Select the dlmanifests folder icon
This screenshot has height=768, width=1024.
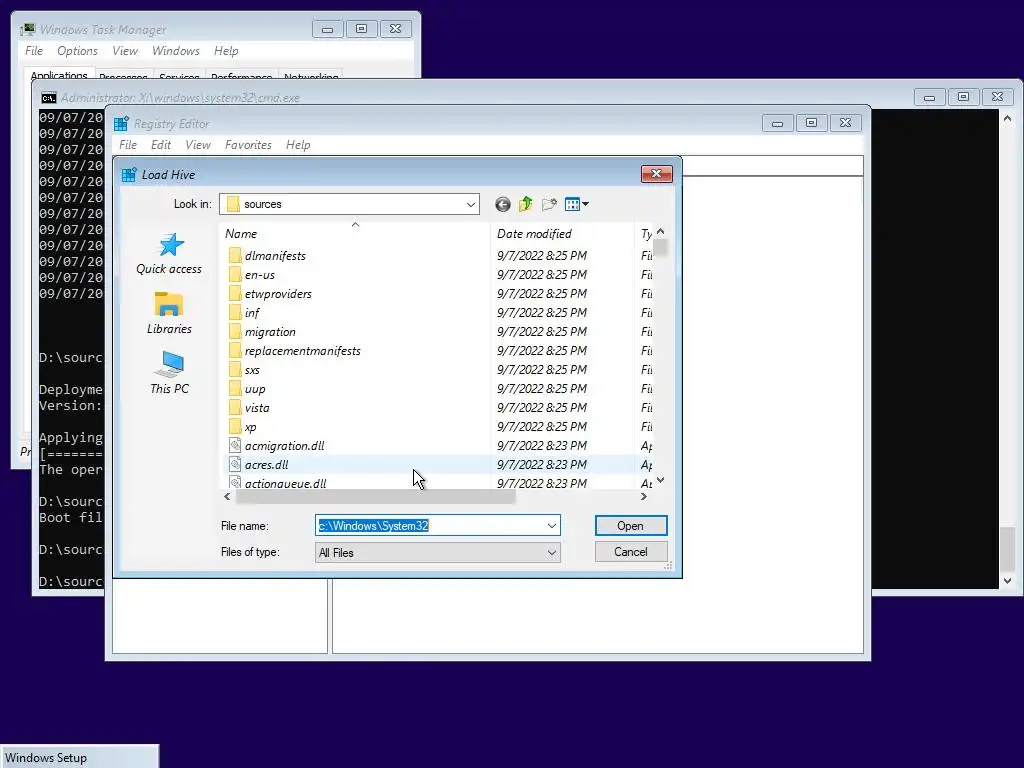pyautogui.click(x=235, y=255)
